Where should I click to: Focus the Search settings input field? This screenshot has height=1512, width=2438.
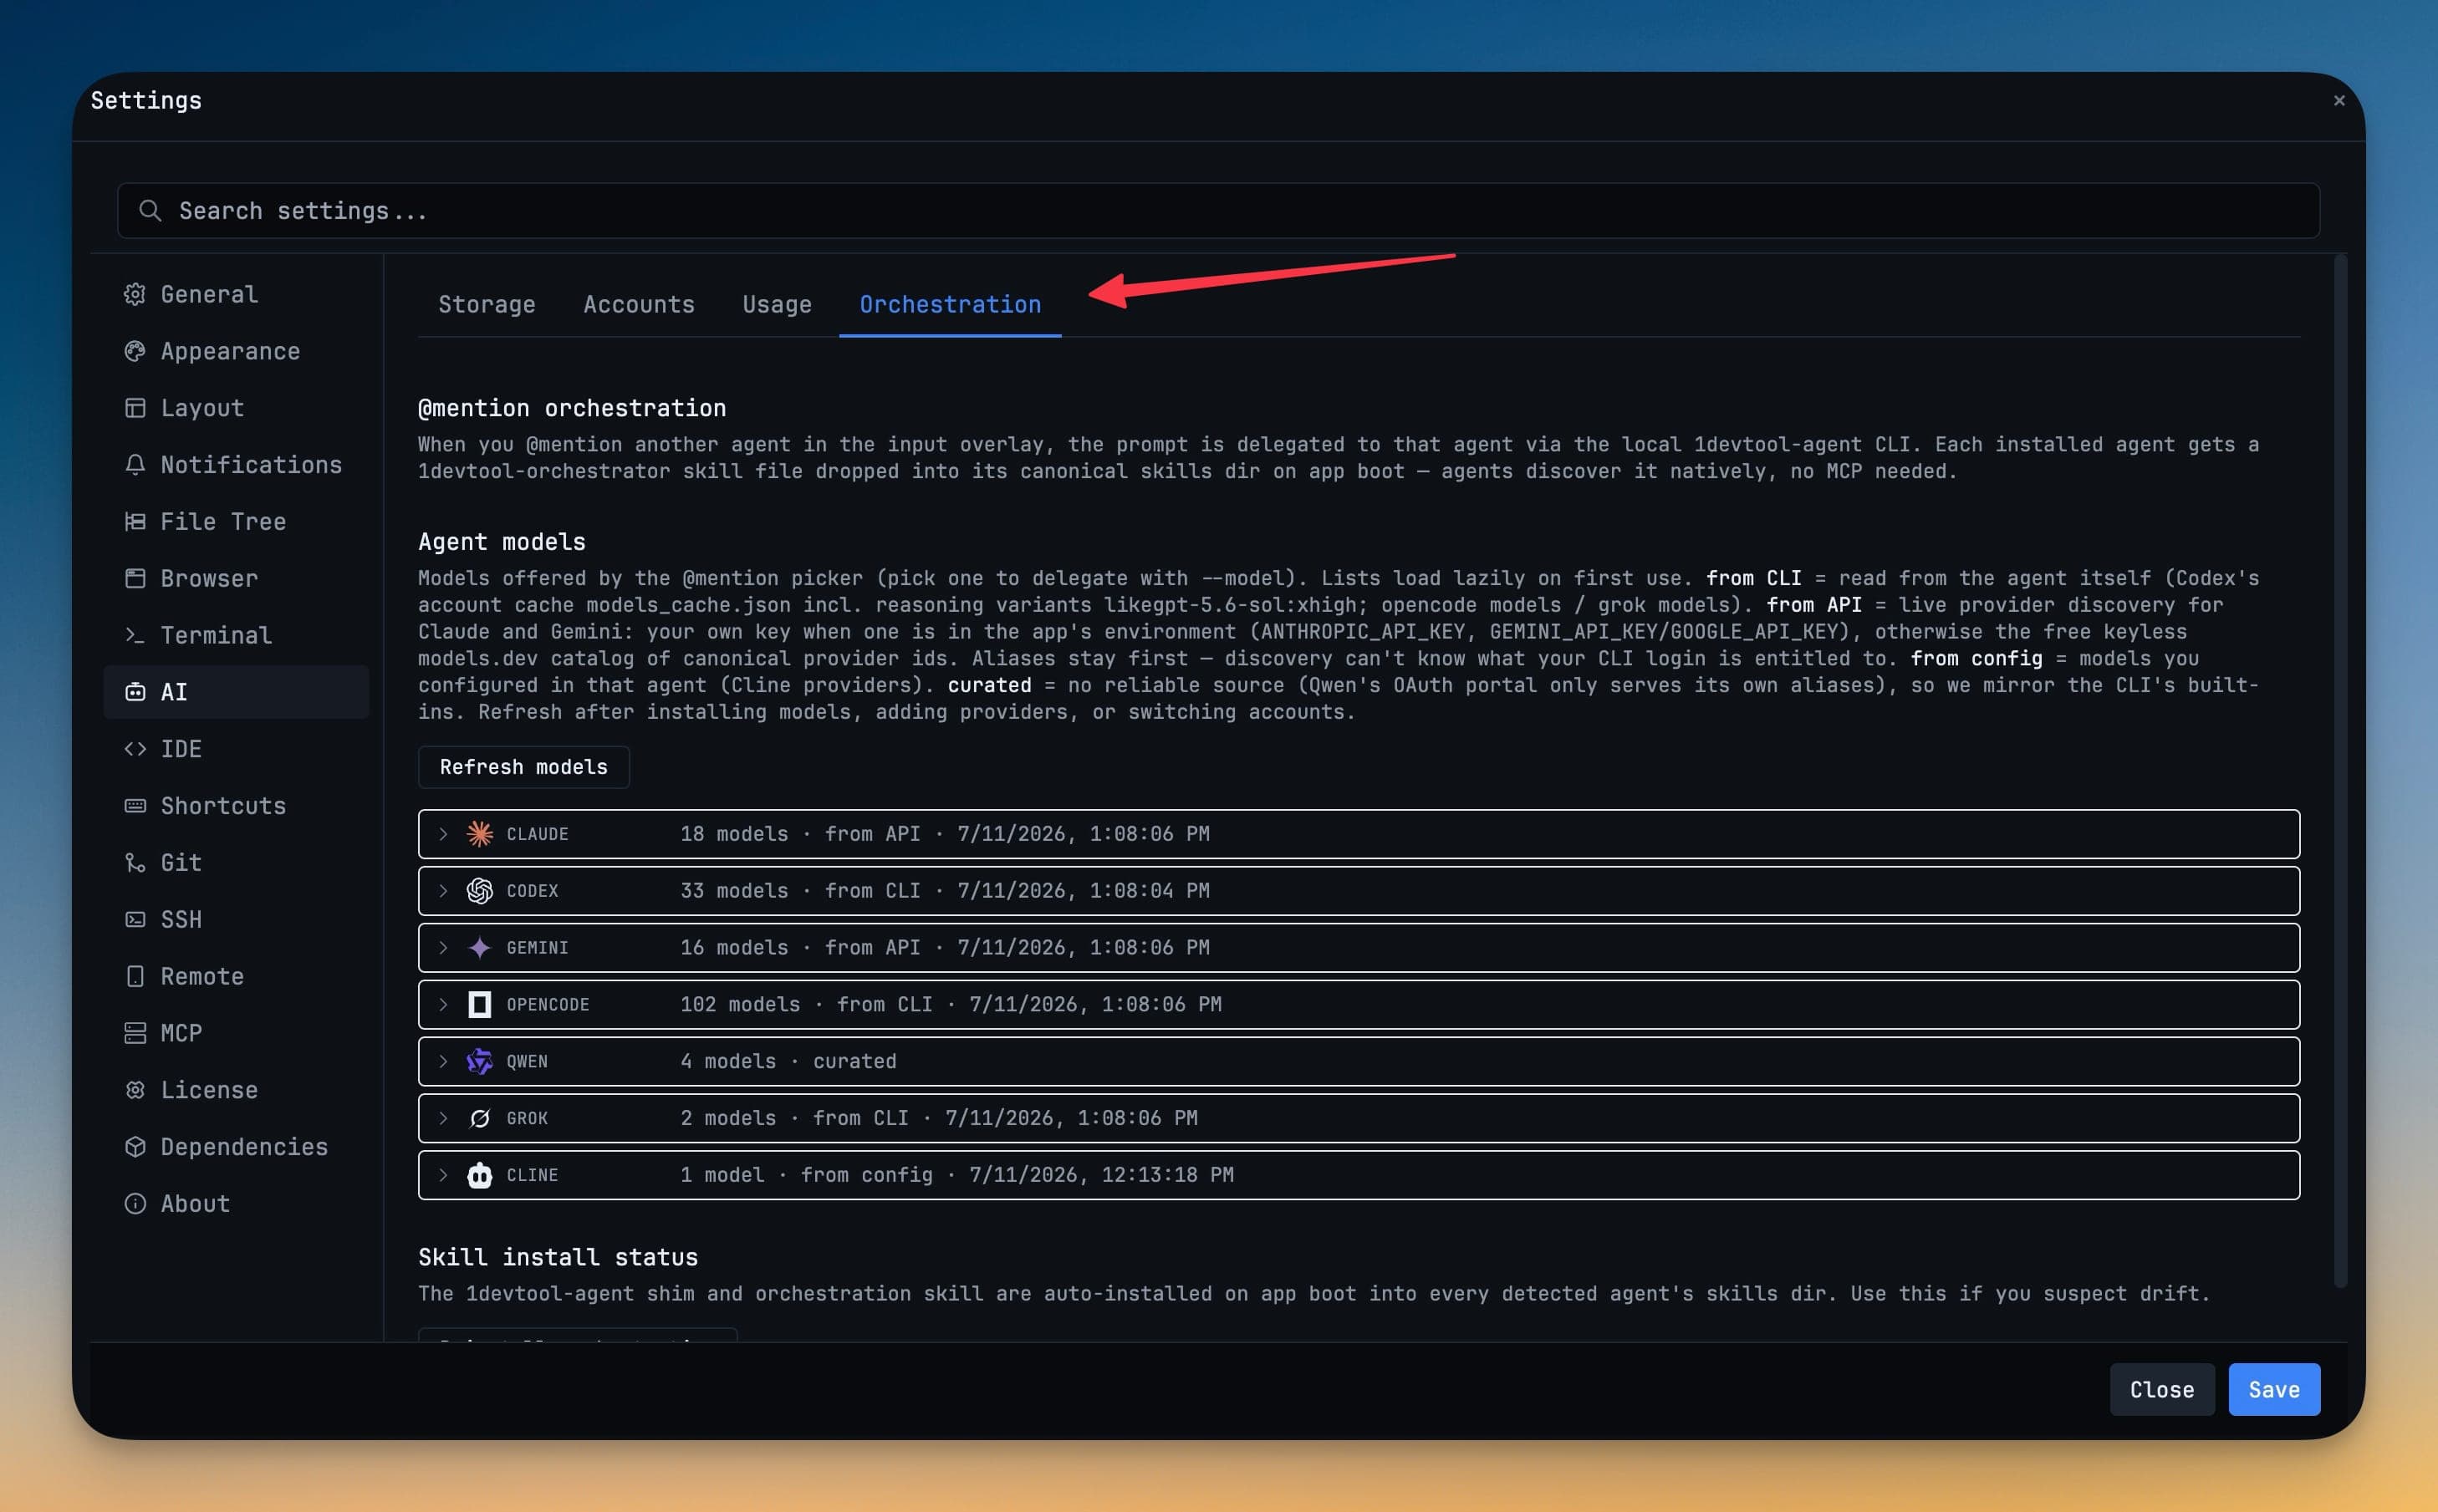(x=1218, y=210)
